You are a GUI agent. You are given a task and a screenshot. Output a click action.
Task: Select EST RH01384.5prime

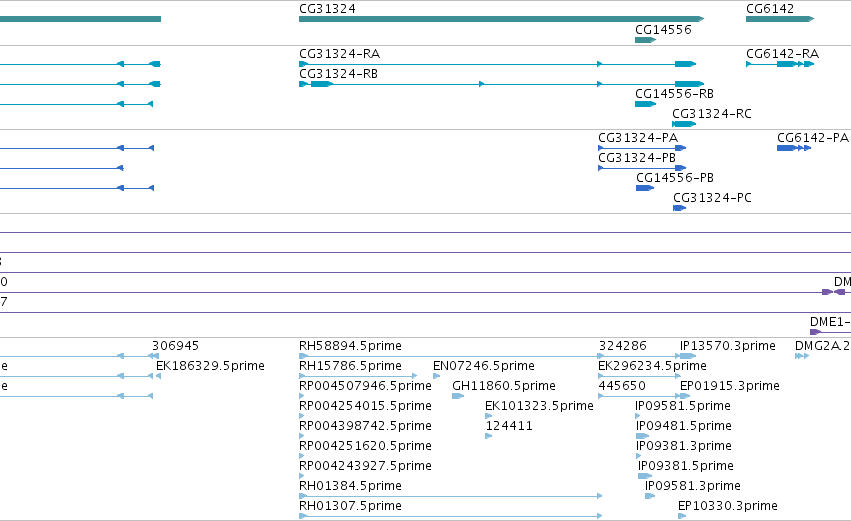tap(350, 486)
